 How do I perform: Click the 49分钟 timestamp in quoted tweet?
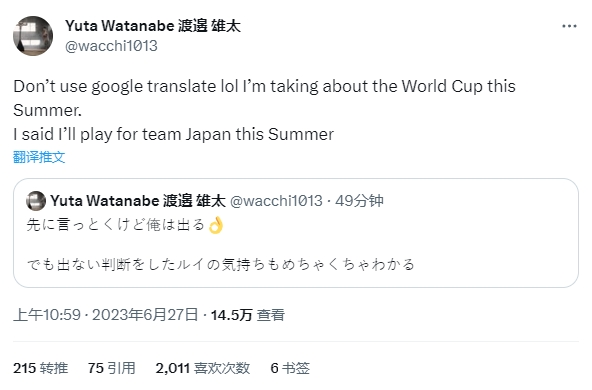(x=359, y=200)
